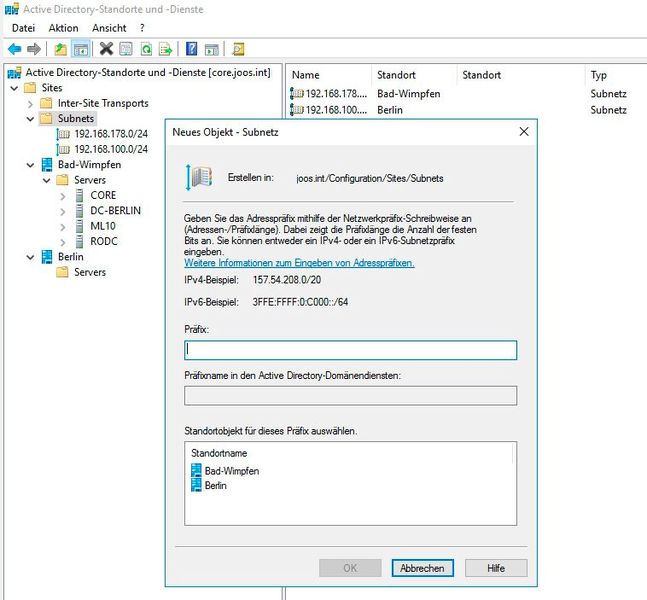The width and height of the screenshot is (647, 600).
Task: Click the black X delete icon
Action: (x=106, y=49)
